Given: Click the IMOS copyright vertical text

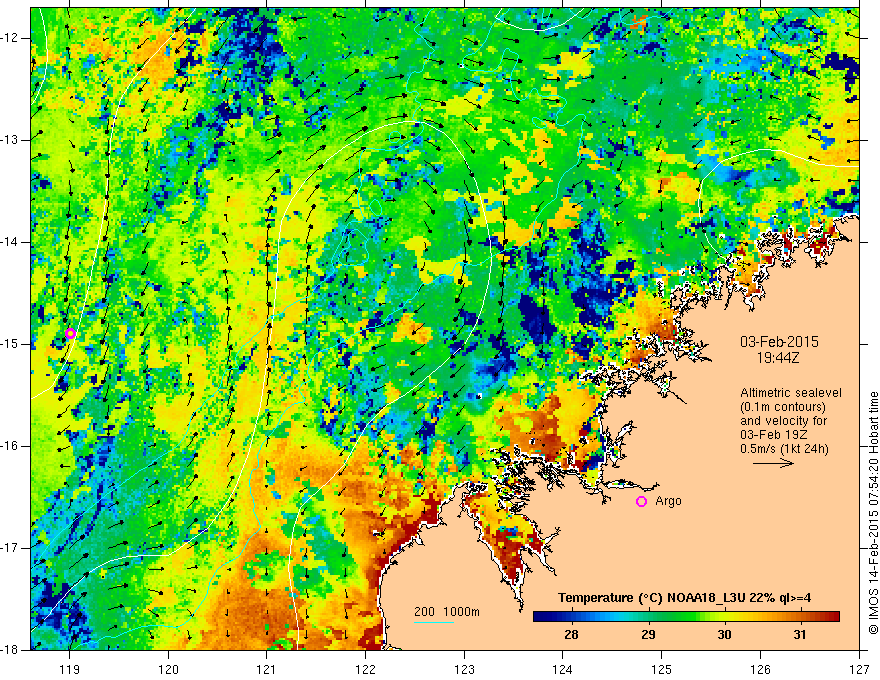Looking at the screenshot, I should point(873,513).
